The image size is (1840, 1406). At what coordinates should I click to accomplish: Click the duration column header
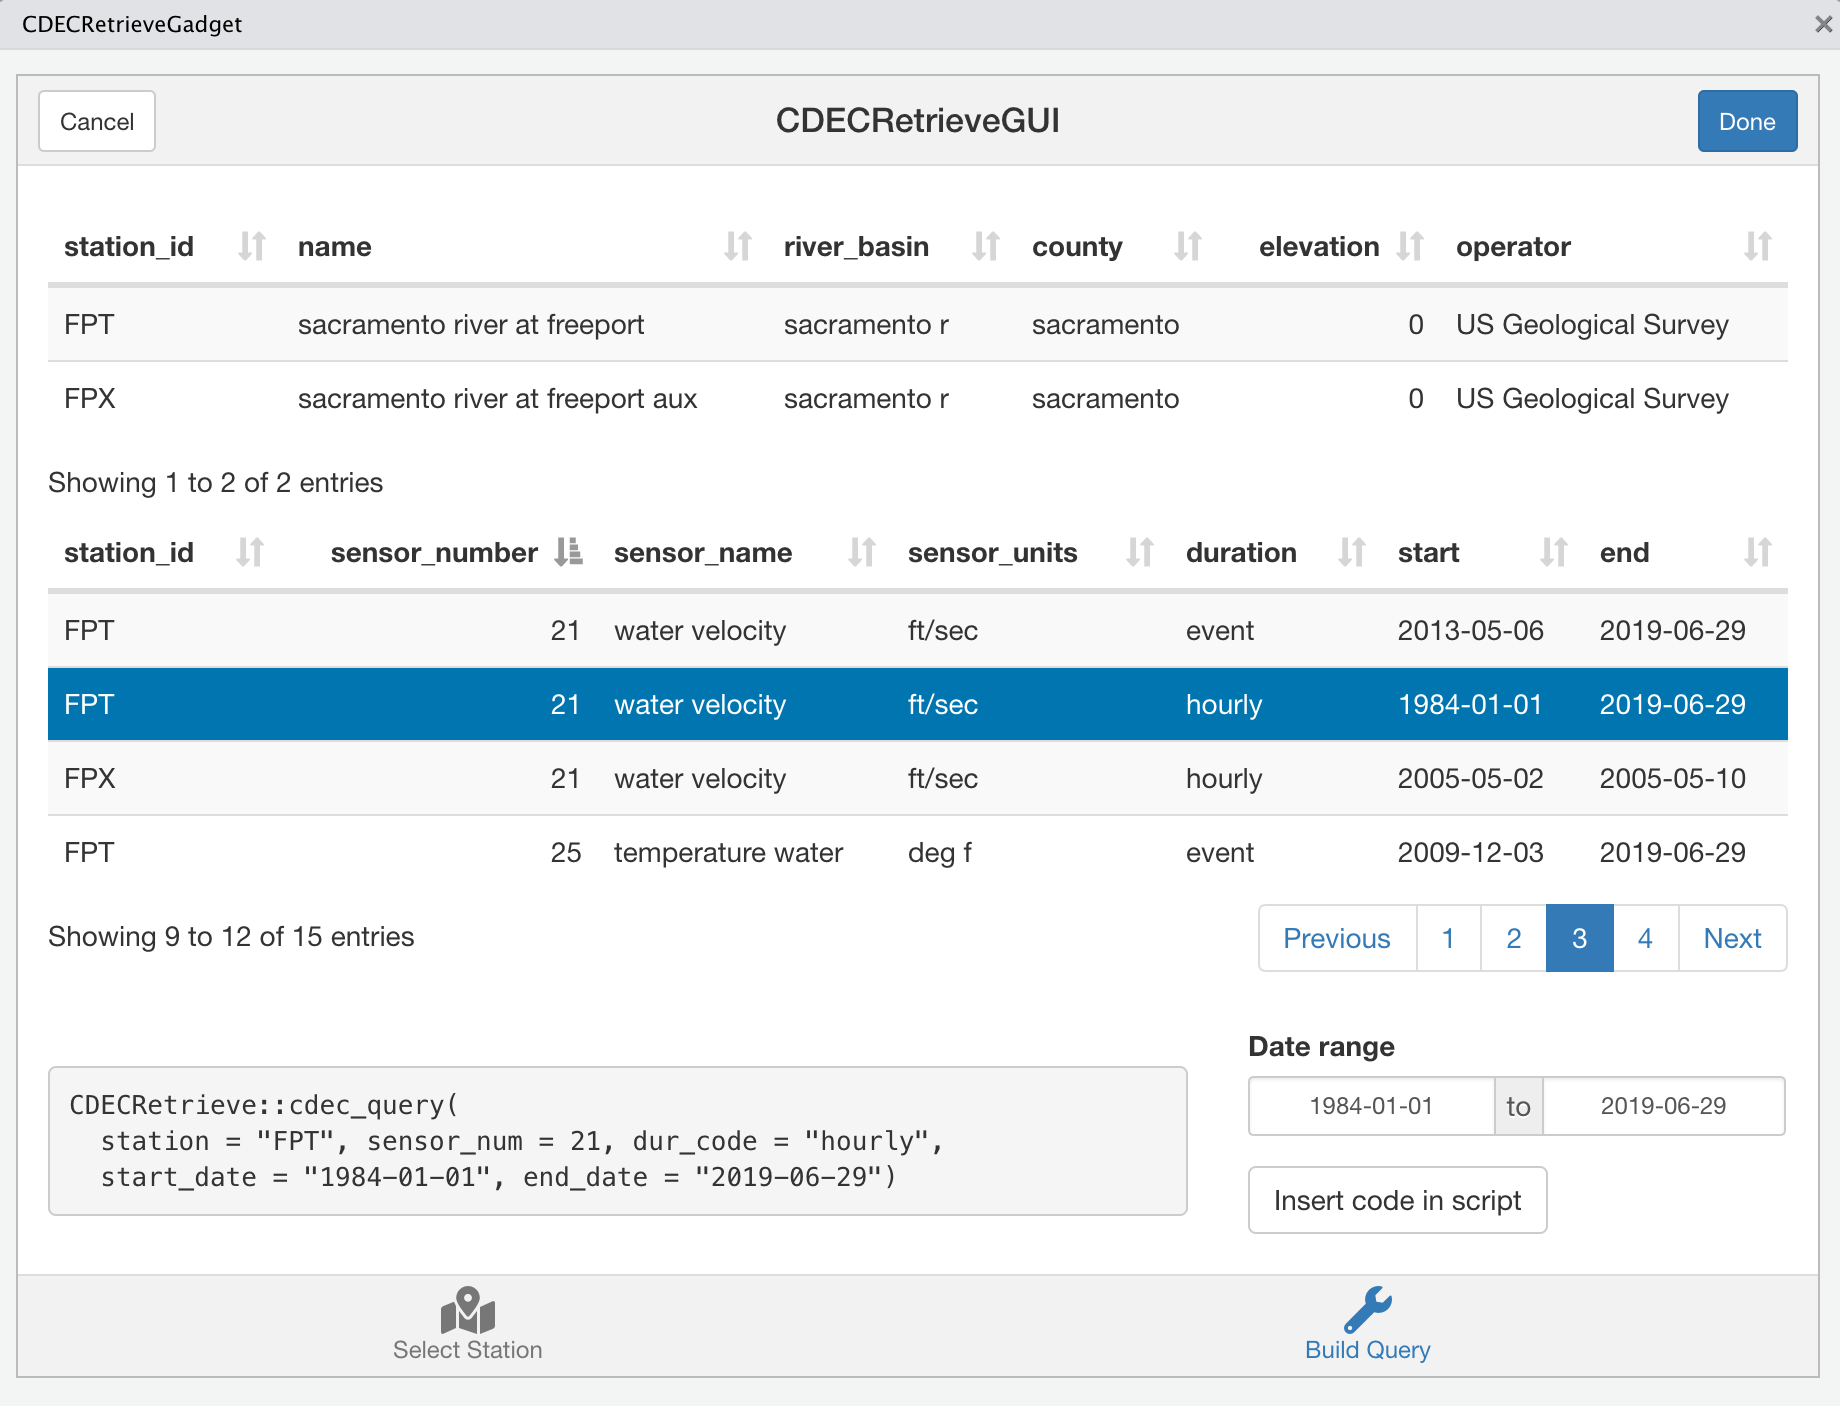point(1241,553)
